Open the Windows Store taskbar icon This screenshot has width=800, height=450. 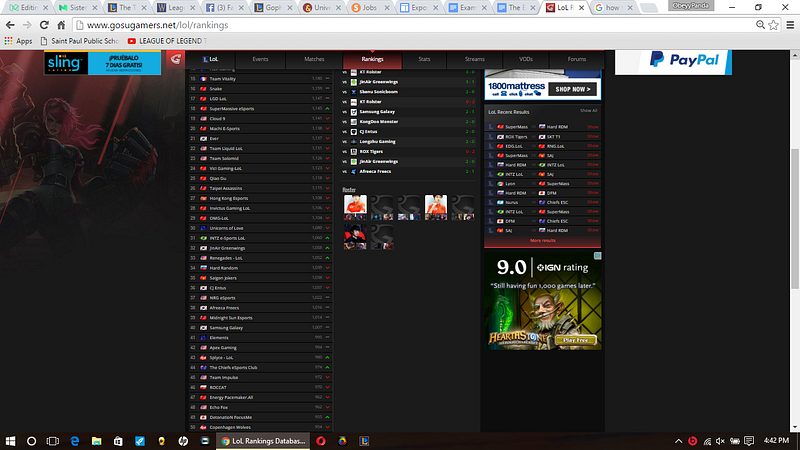click(118, 441)
